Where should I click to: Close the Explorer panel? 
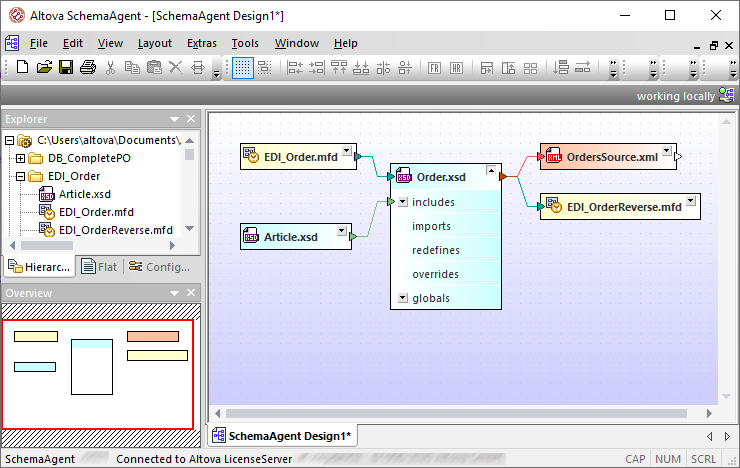(191, 119)
